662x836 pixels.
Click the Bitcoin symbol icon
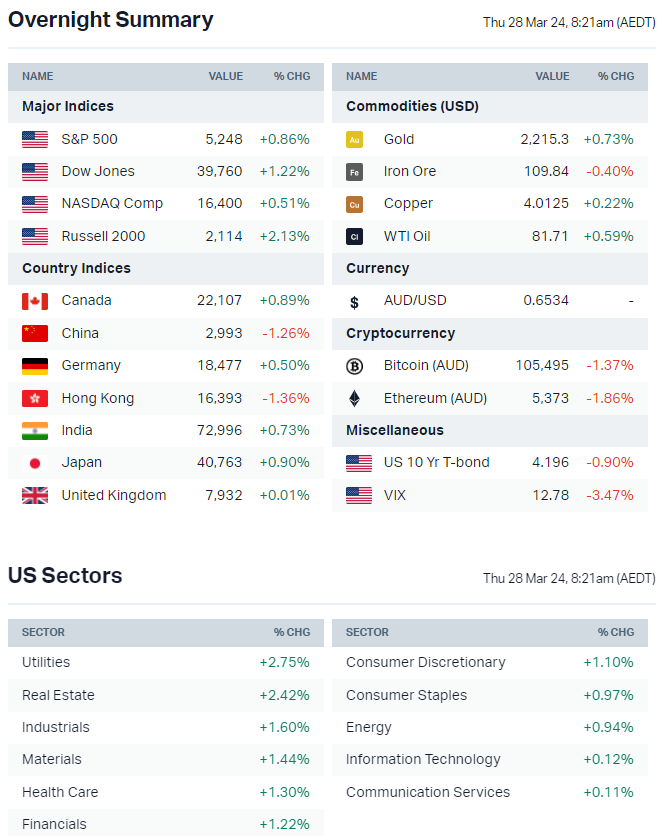click(354, 366)
